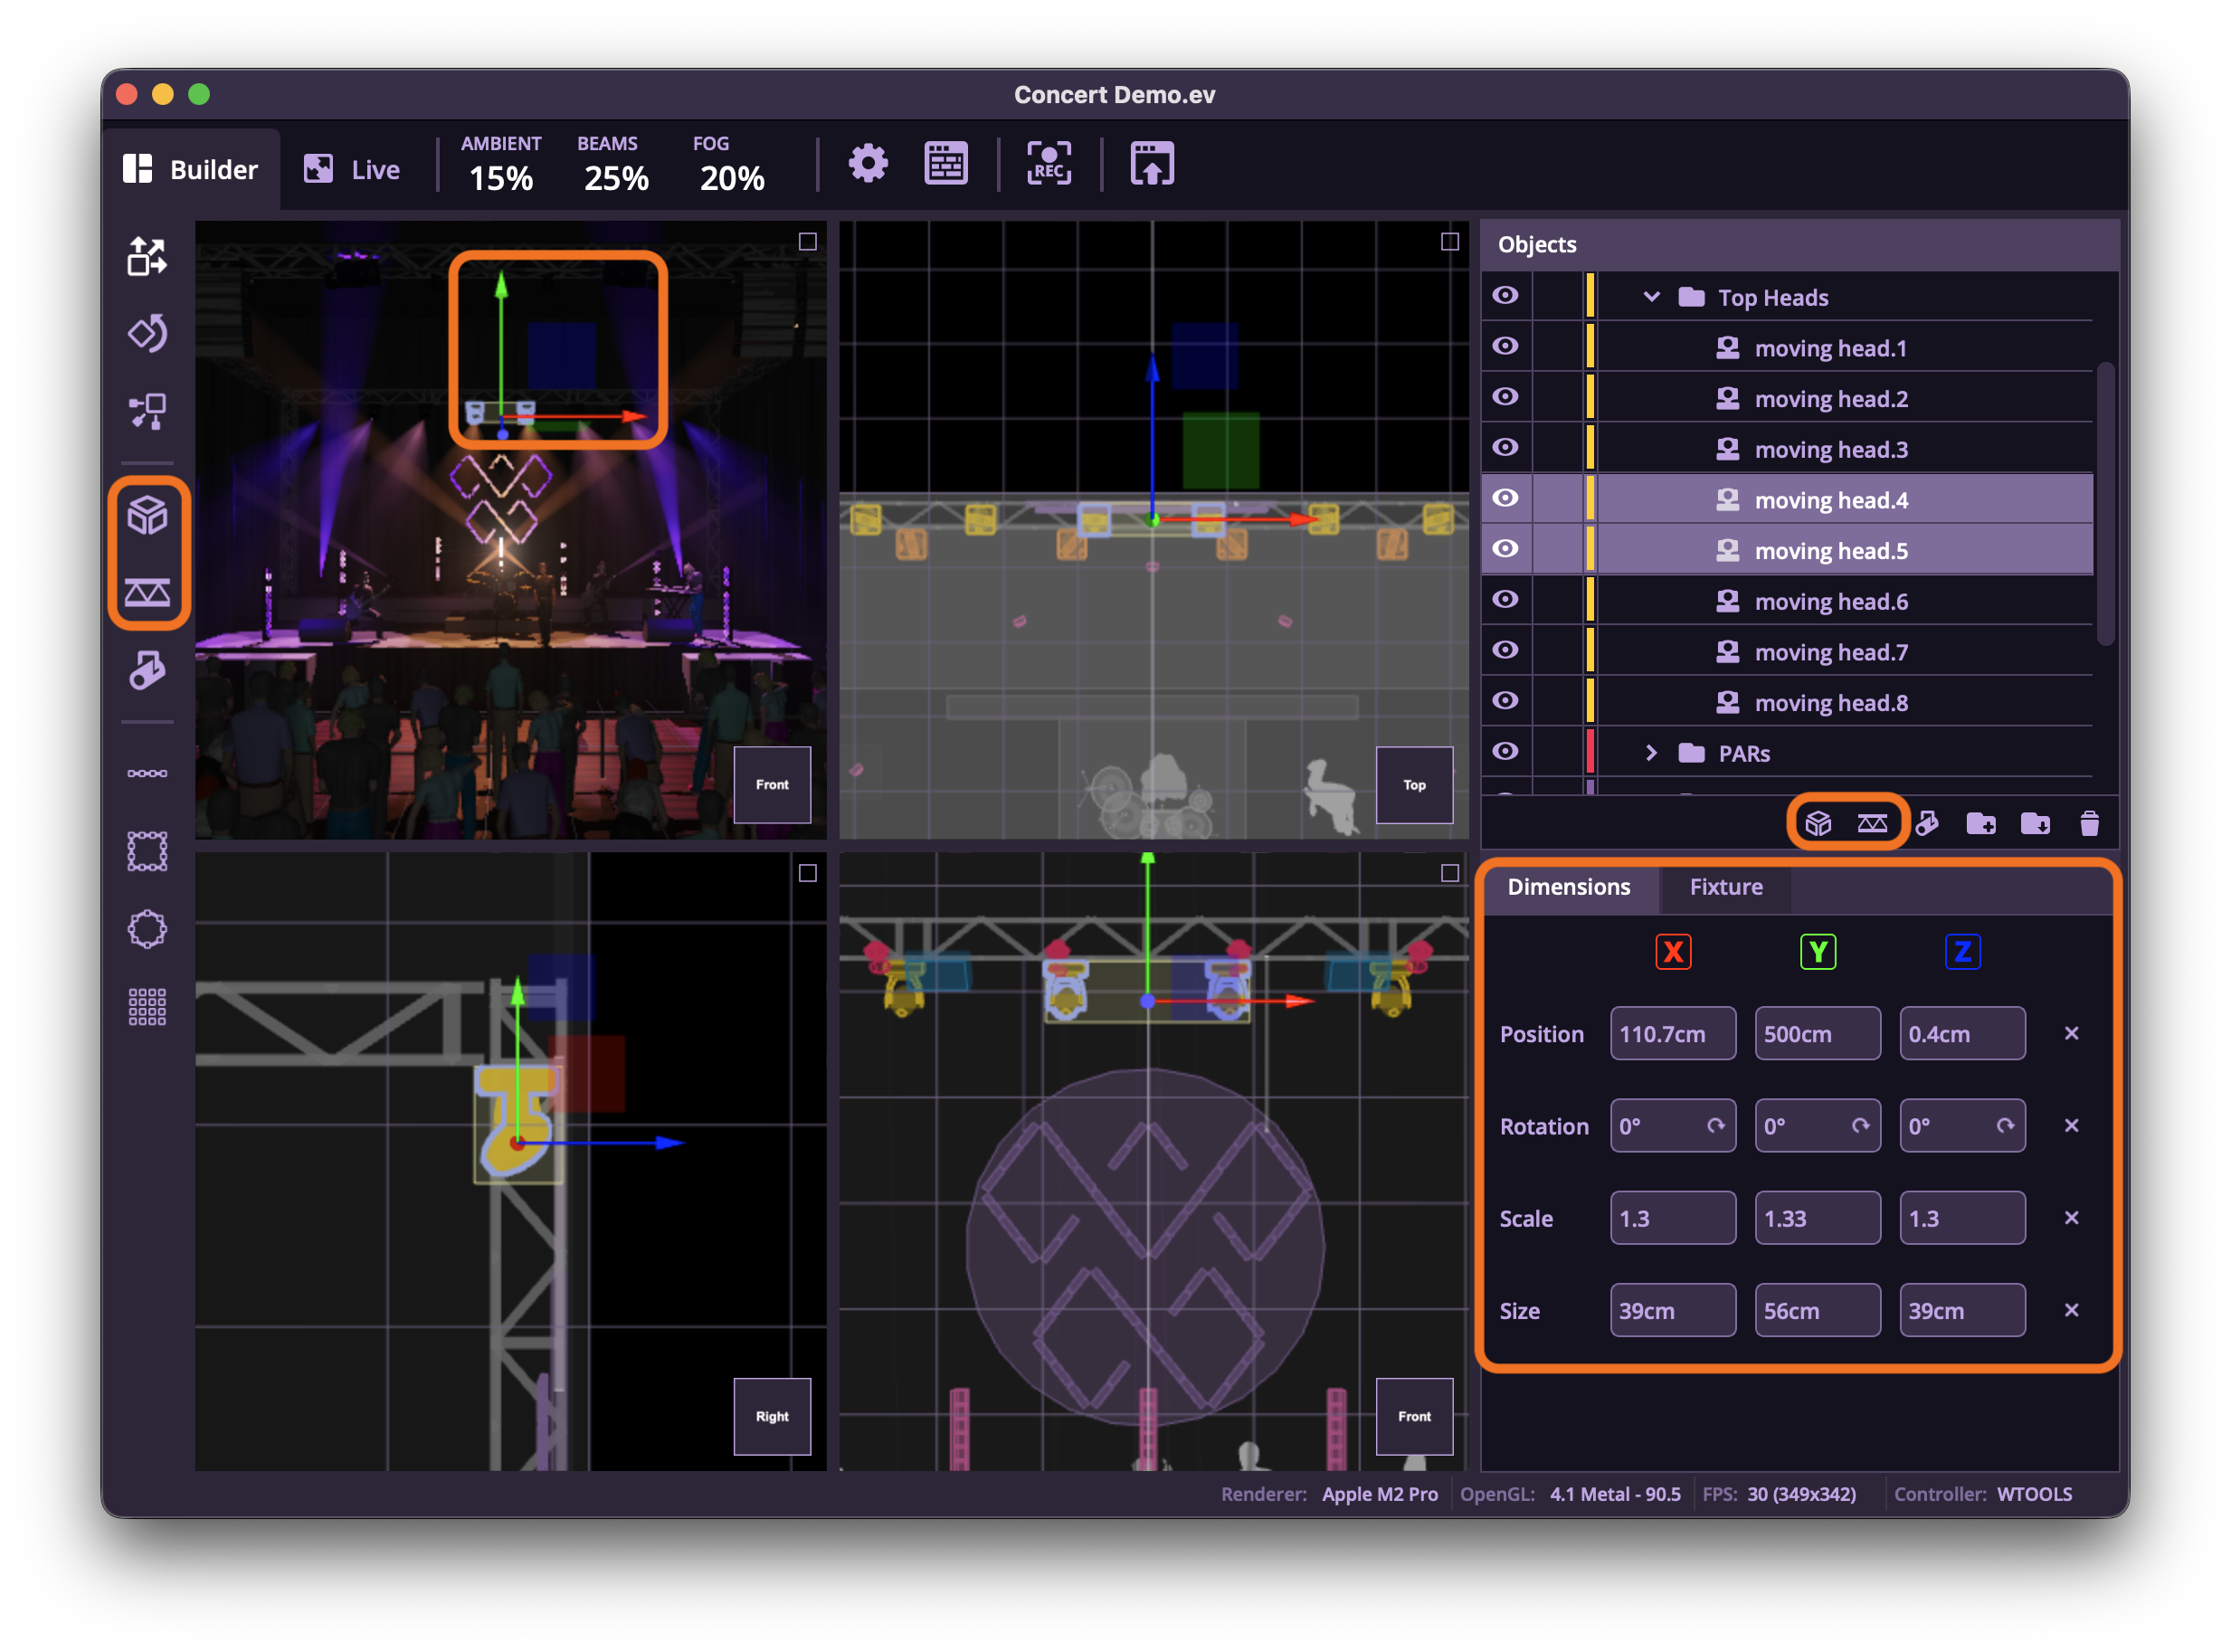Click the FOG 20% level control

[x=732, y=165]
